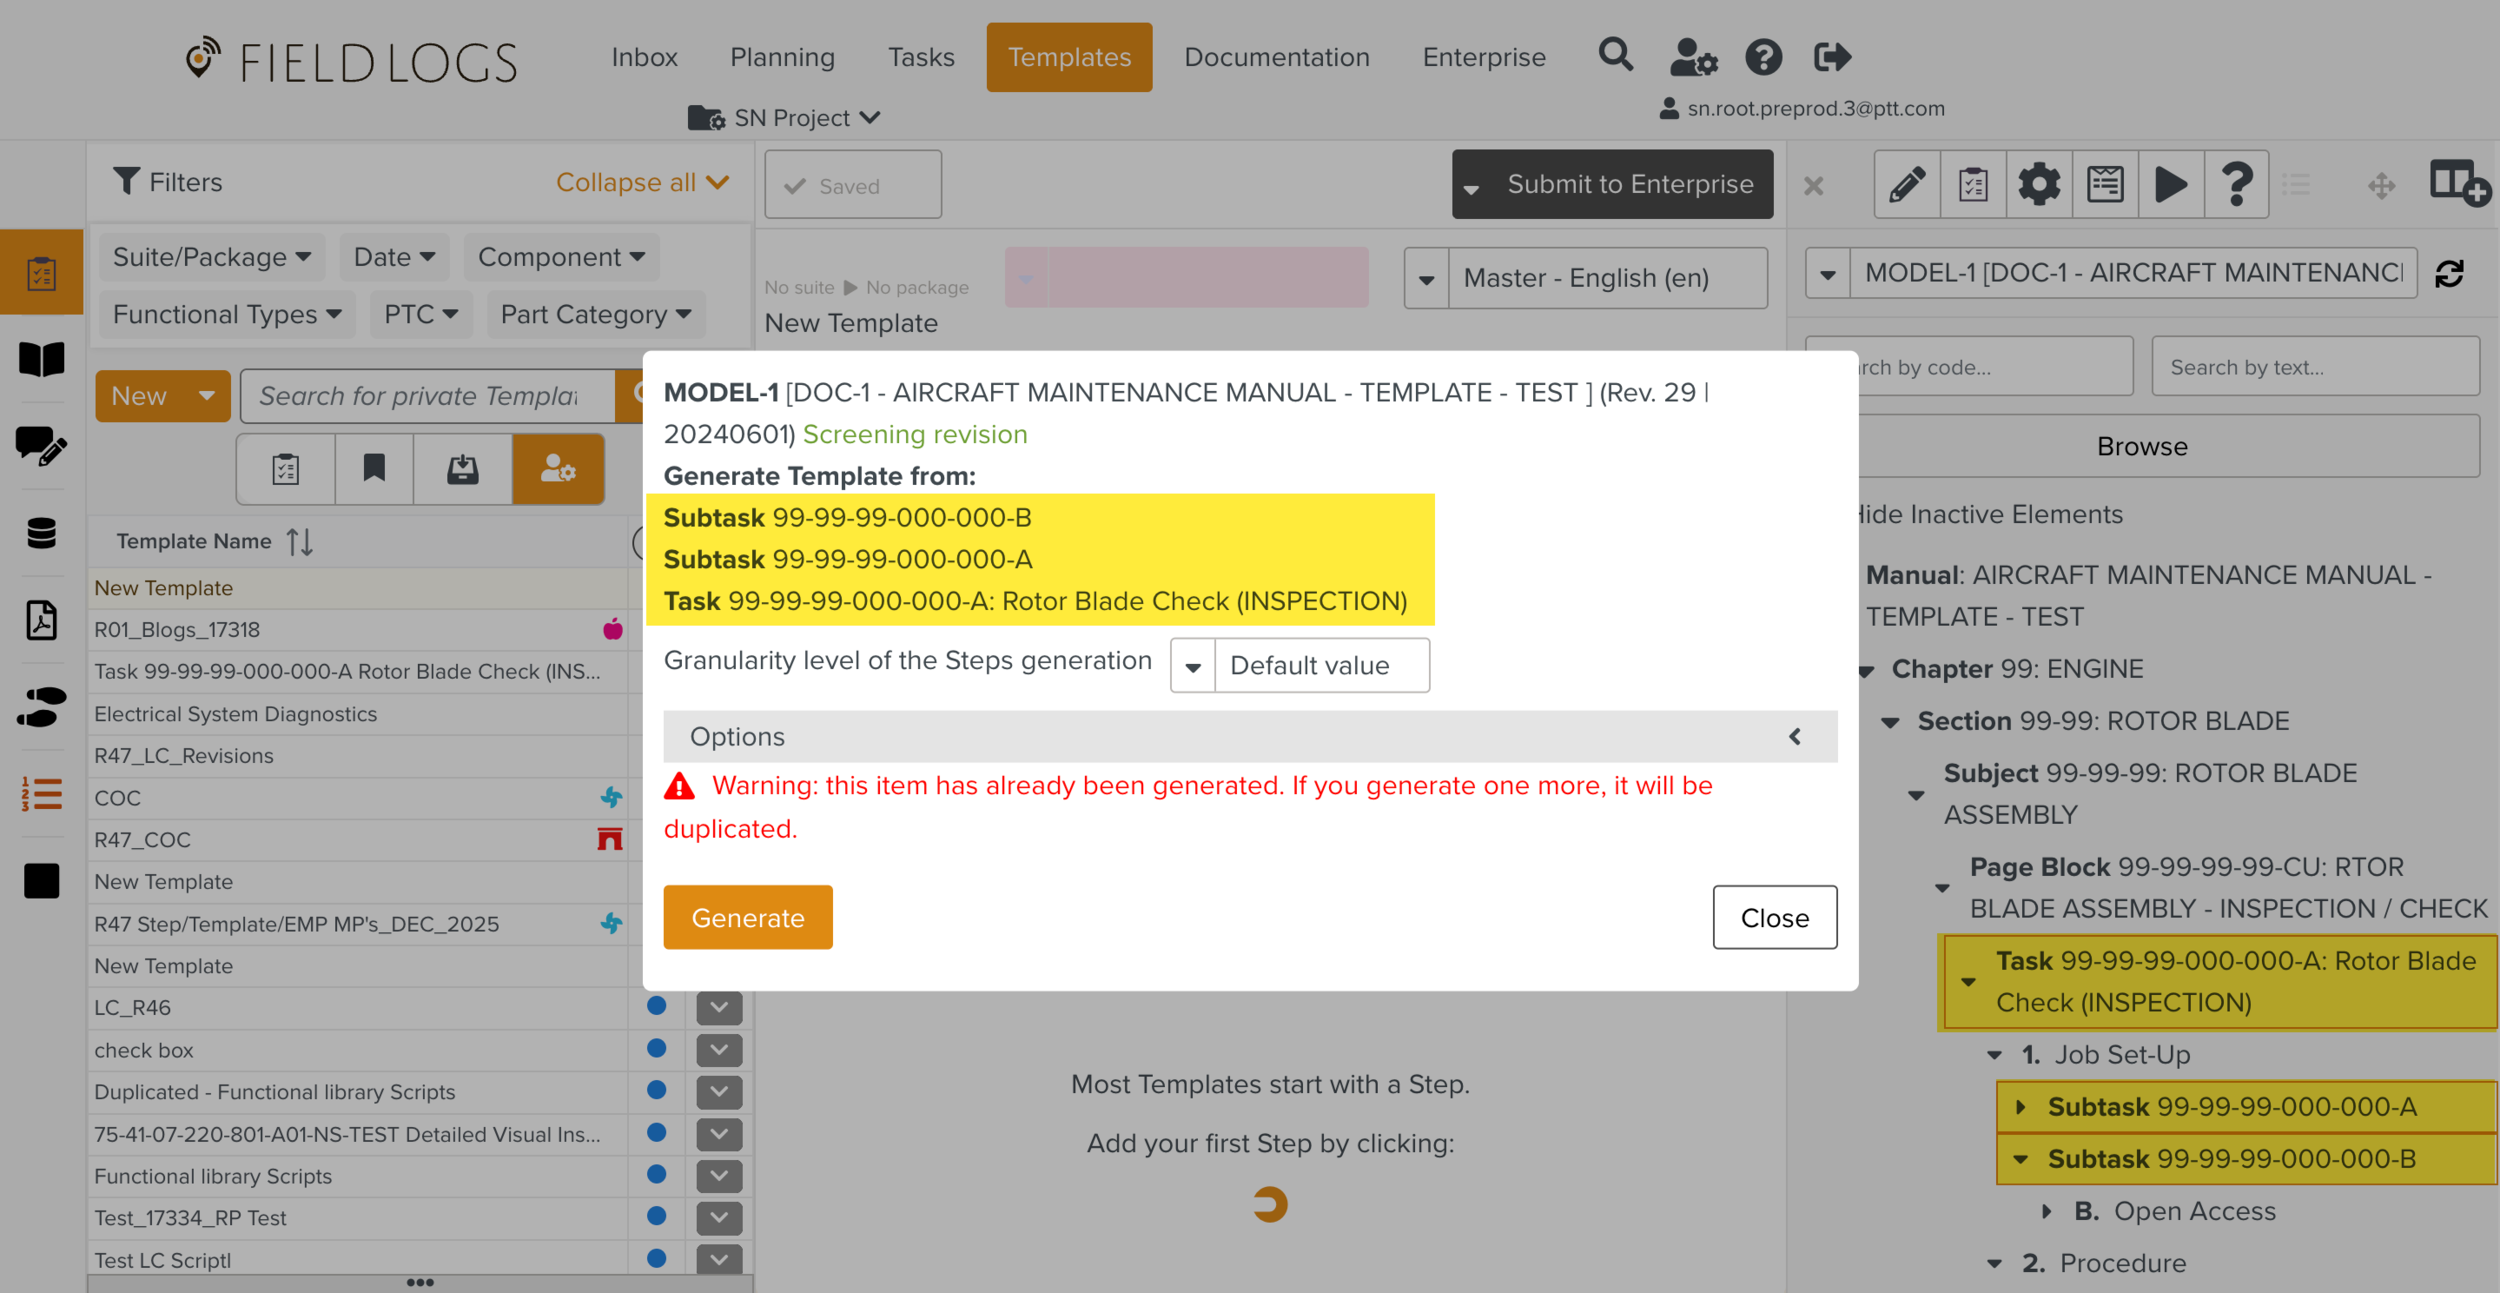This screenshot has width=2500, height=1293.
Task: Click the Search by text field
Action: click(2314, 367)
